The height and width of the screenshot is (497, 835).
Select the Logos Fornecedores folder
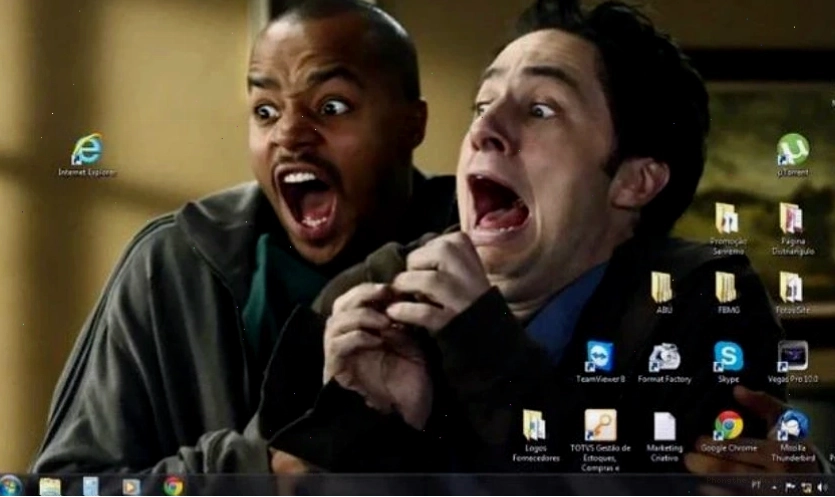pos(535,436)
